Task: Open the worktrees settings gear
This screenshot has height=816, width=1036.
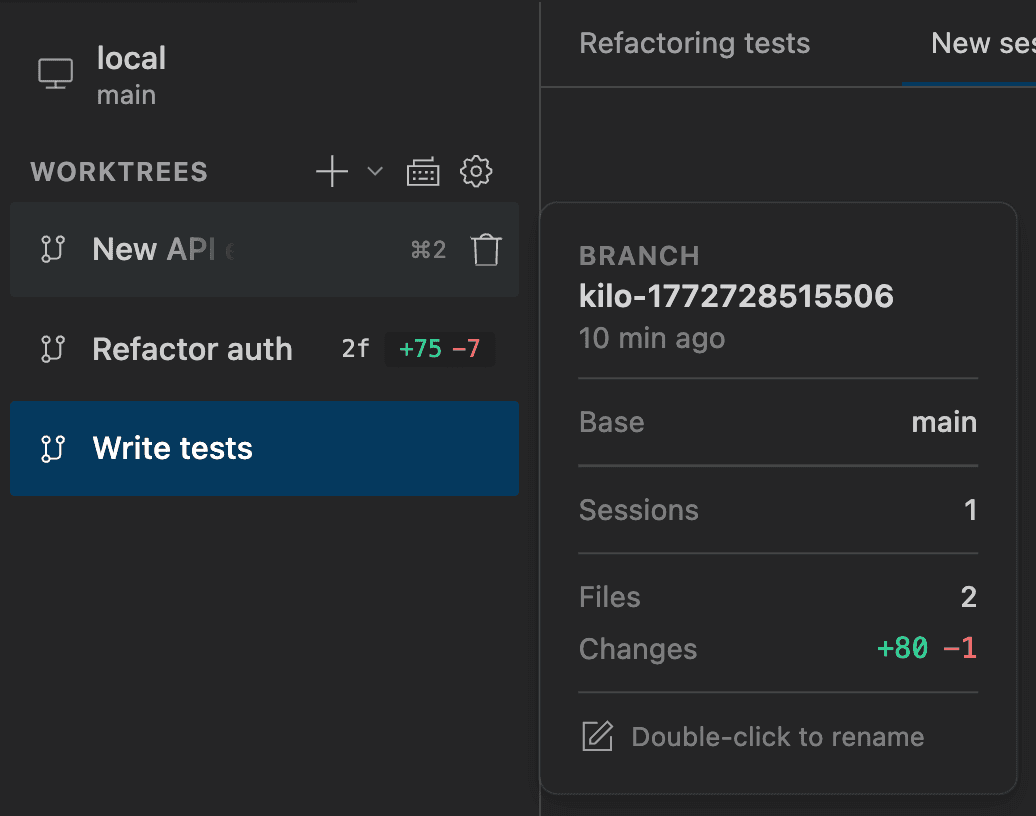Action: [477, 171]
